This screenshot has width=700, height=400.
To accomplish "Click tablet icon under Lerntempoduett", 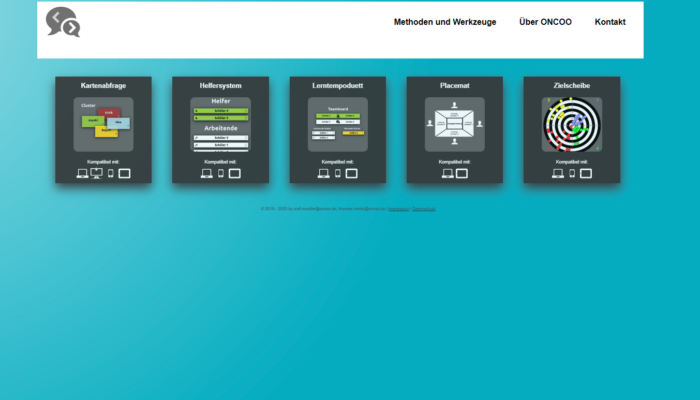I will pos(352,173).
